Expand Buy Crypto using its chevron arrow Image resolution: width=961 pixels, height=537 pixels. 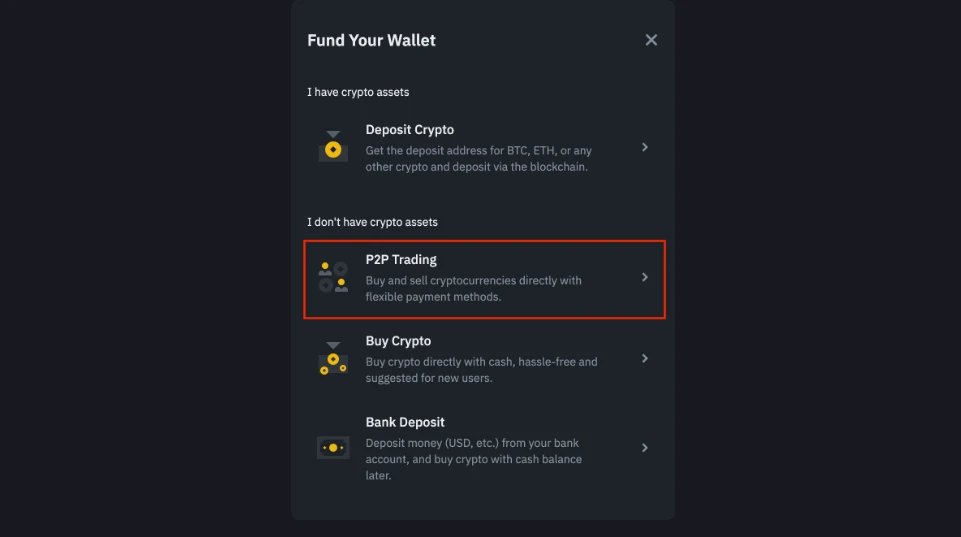(645, 358)
